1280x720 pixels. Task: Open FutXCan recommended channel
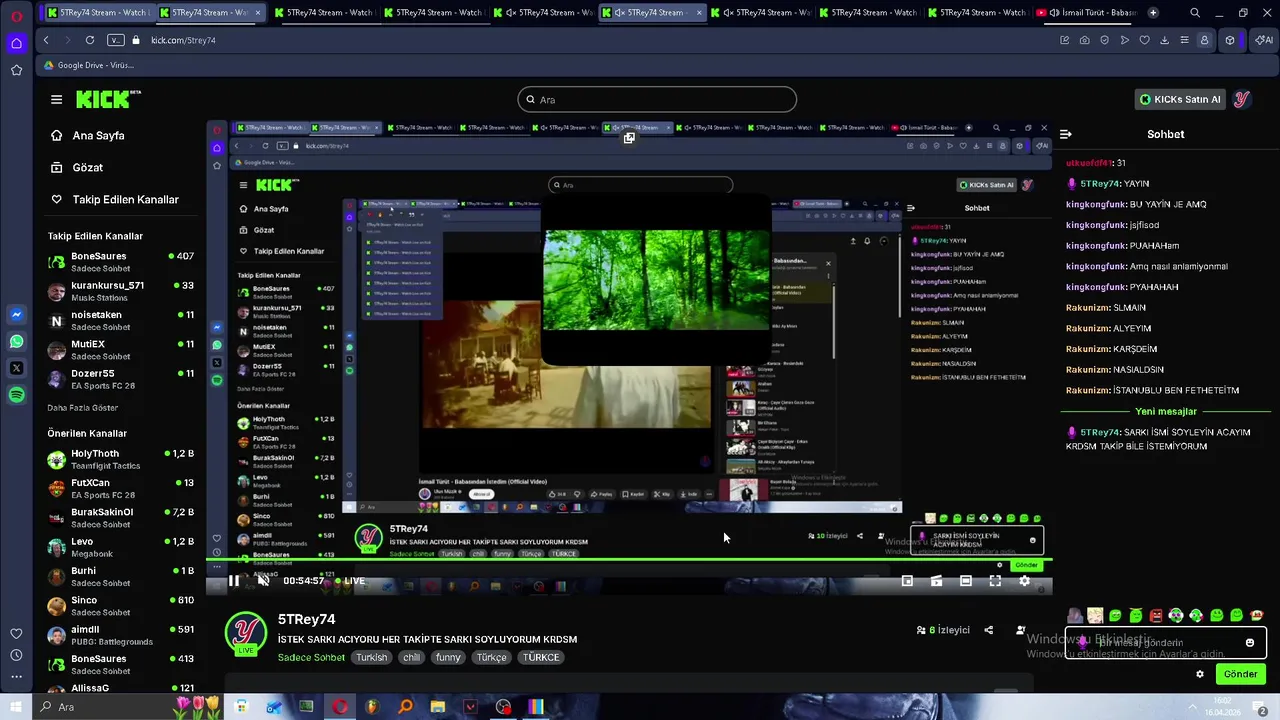click(120, 488)
